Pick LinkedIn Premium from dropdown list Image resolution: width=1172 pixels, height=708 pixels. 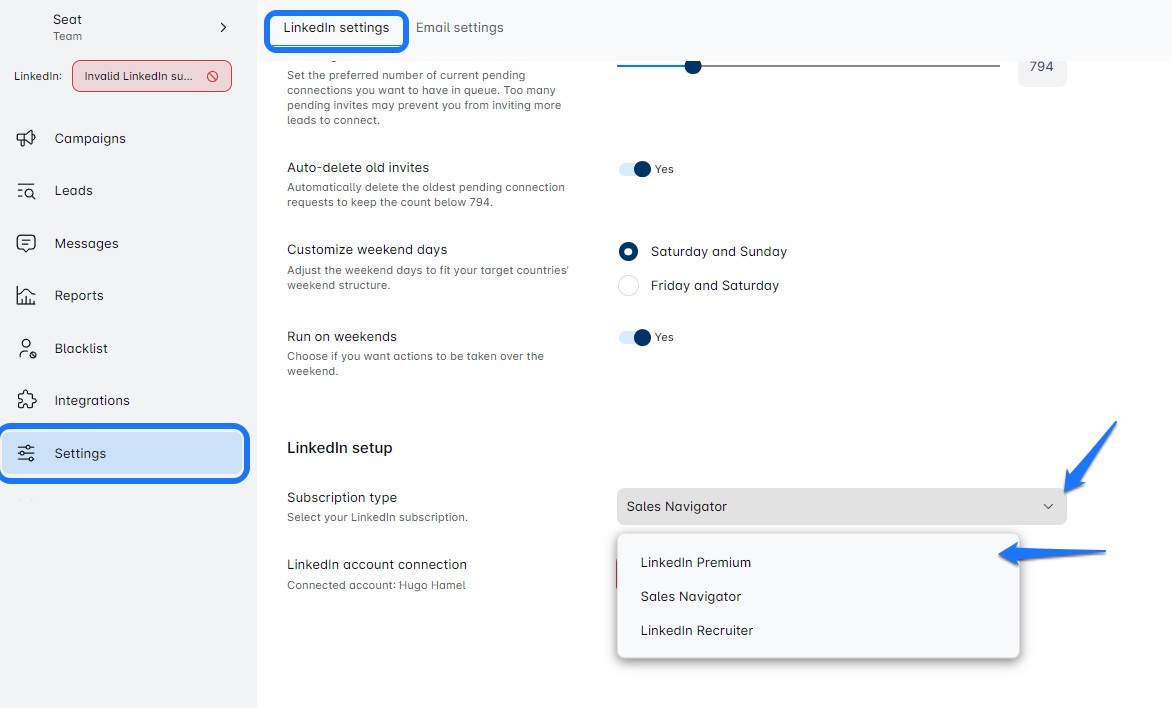(x=696, y=562)
